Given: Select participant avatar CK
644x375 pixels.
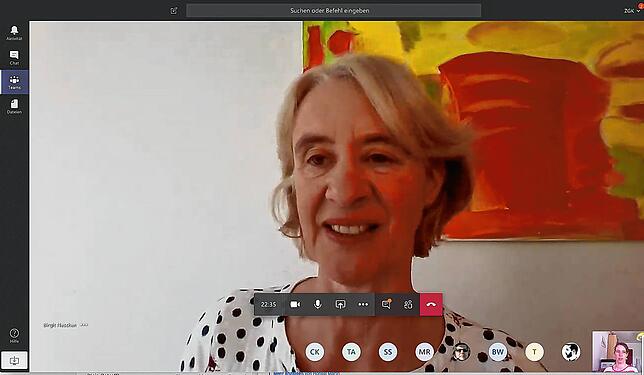Looking at the screenshot, I should (x=315, y=352).
